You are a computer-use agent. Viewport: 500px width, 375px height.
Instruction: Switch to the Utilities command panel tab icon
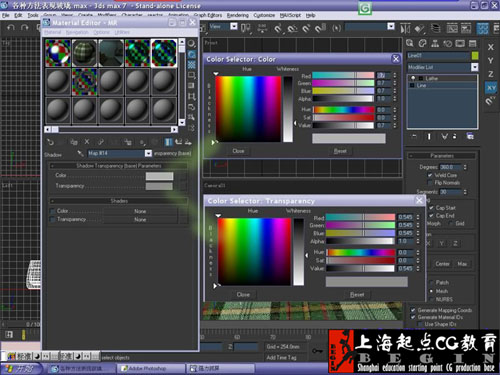[473, 43]
